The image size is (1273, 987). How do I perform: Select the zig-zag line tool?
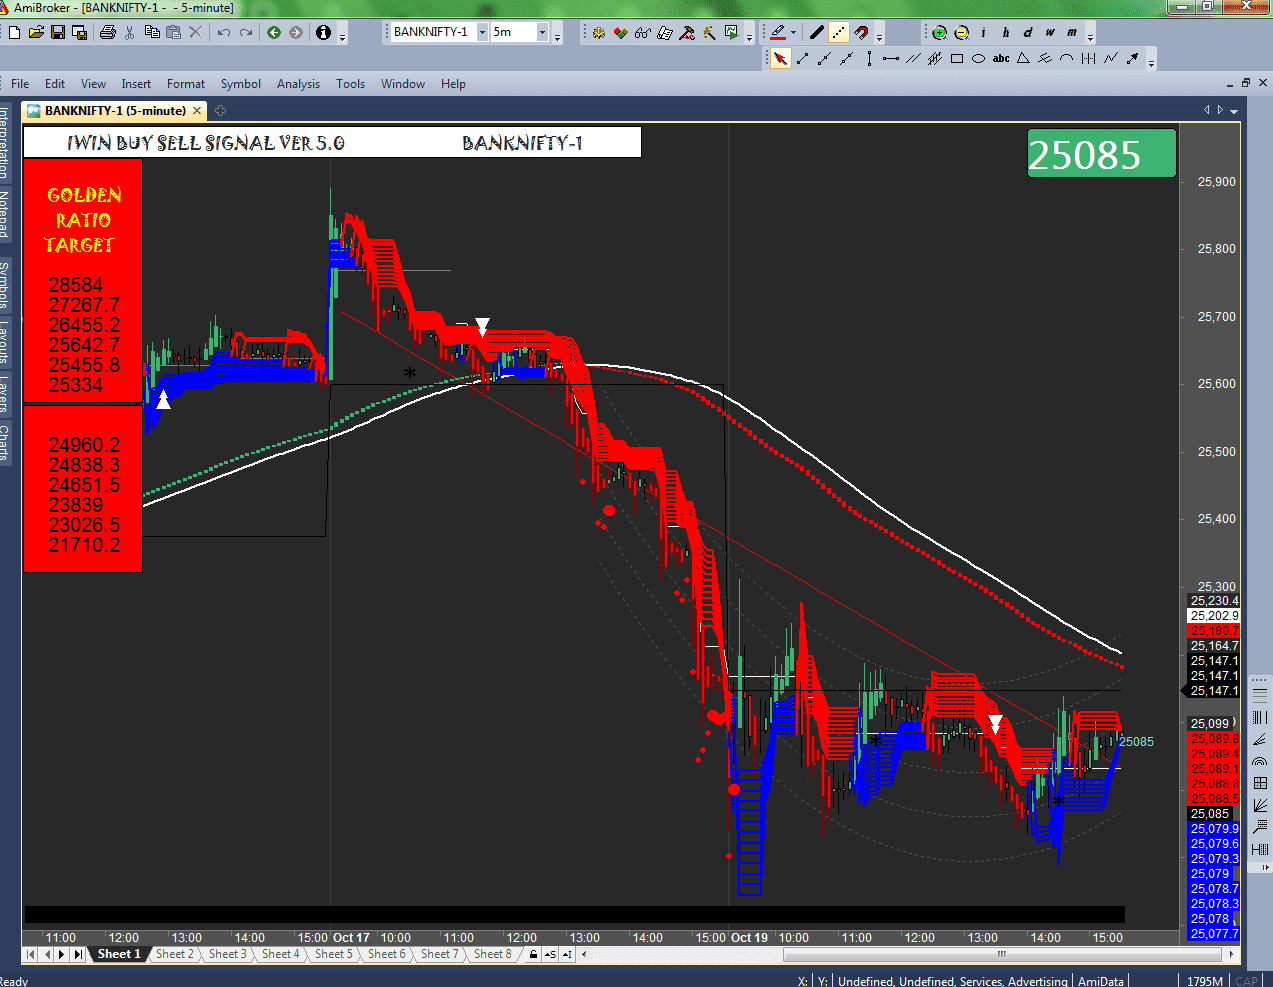tap(1111, 58)
